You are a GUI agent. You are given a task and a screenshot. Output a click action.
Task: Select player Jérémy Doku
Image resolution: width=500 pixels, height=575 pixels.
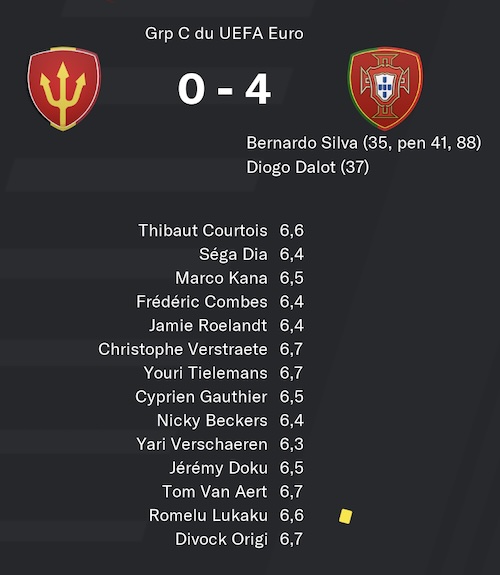[x=219, y=468]
